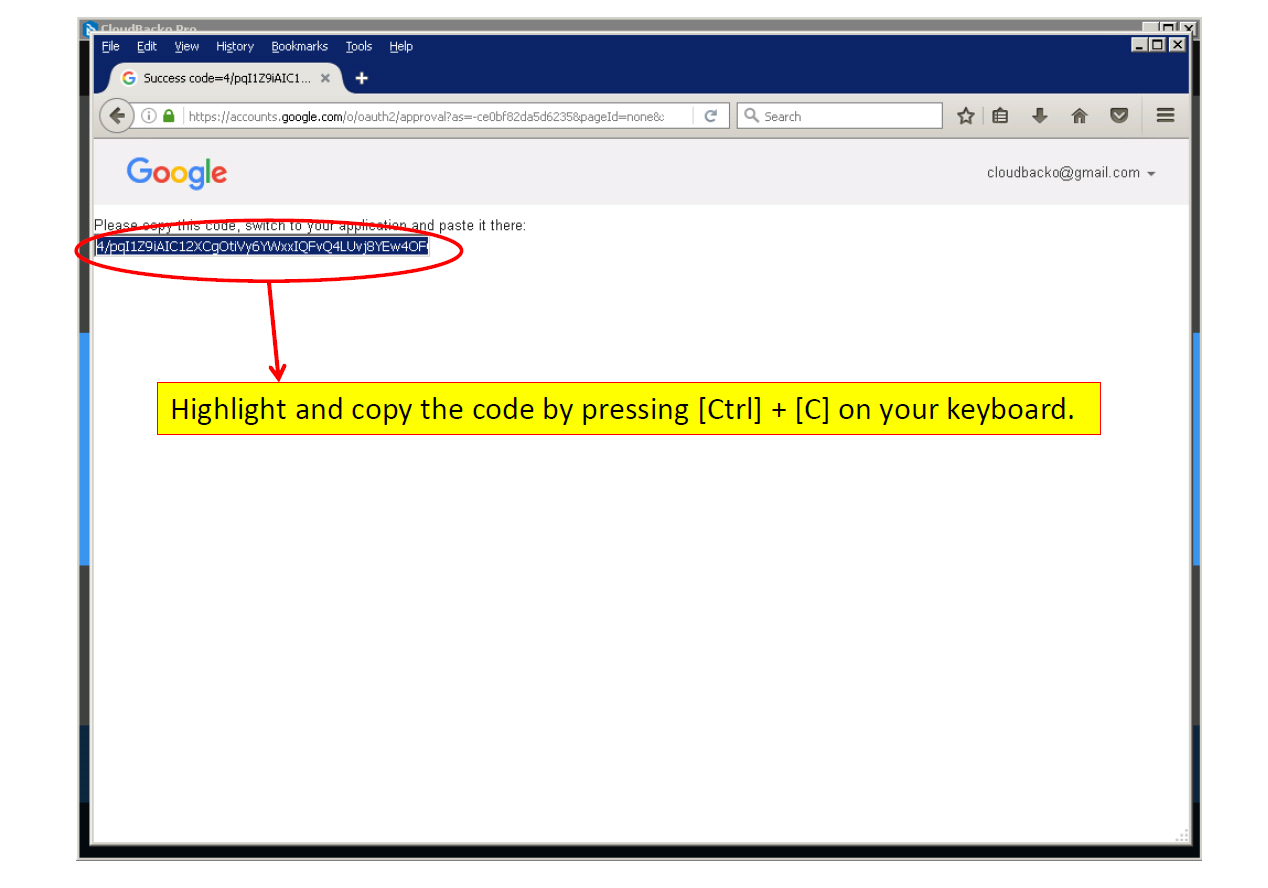Open the Tools menu
This screenshot has width=1268, height=888.
click(x=359, y=47)
